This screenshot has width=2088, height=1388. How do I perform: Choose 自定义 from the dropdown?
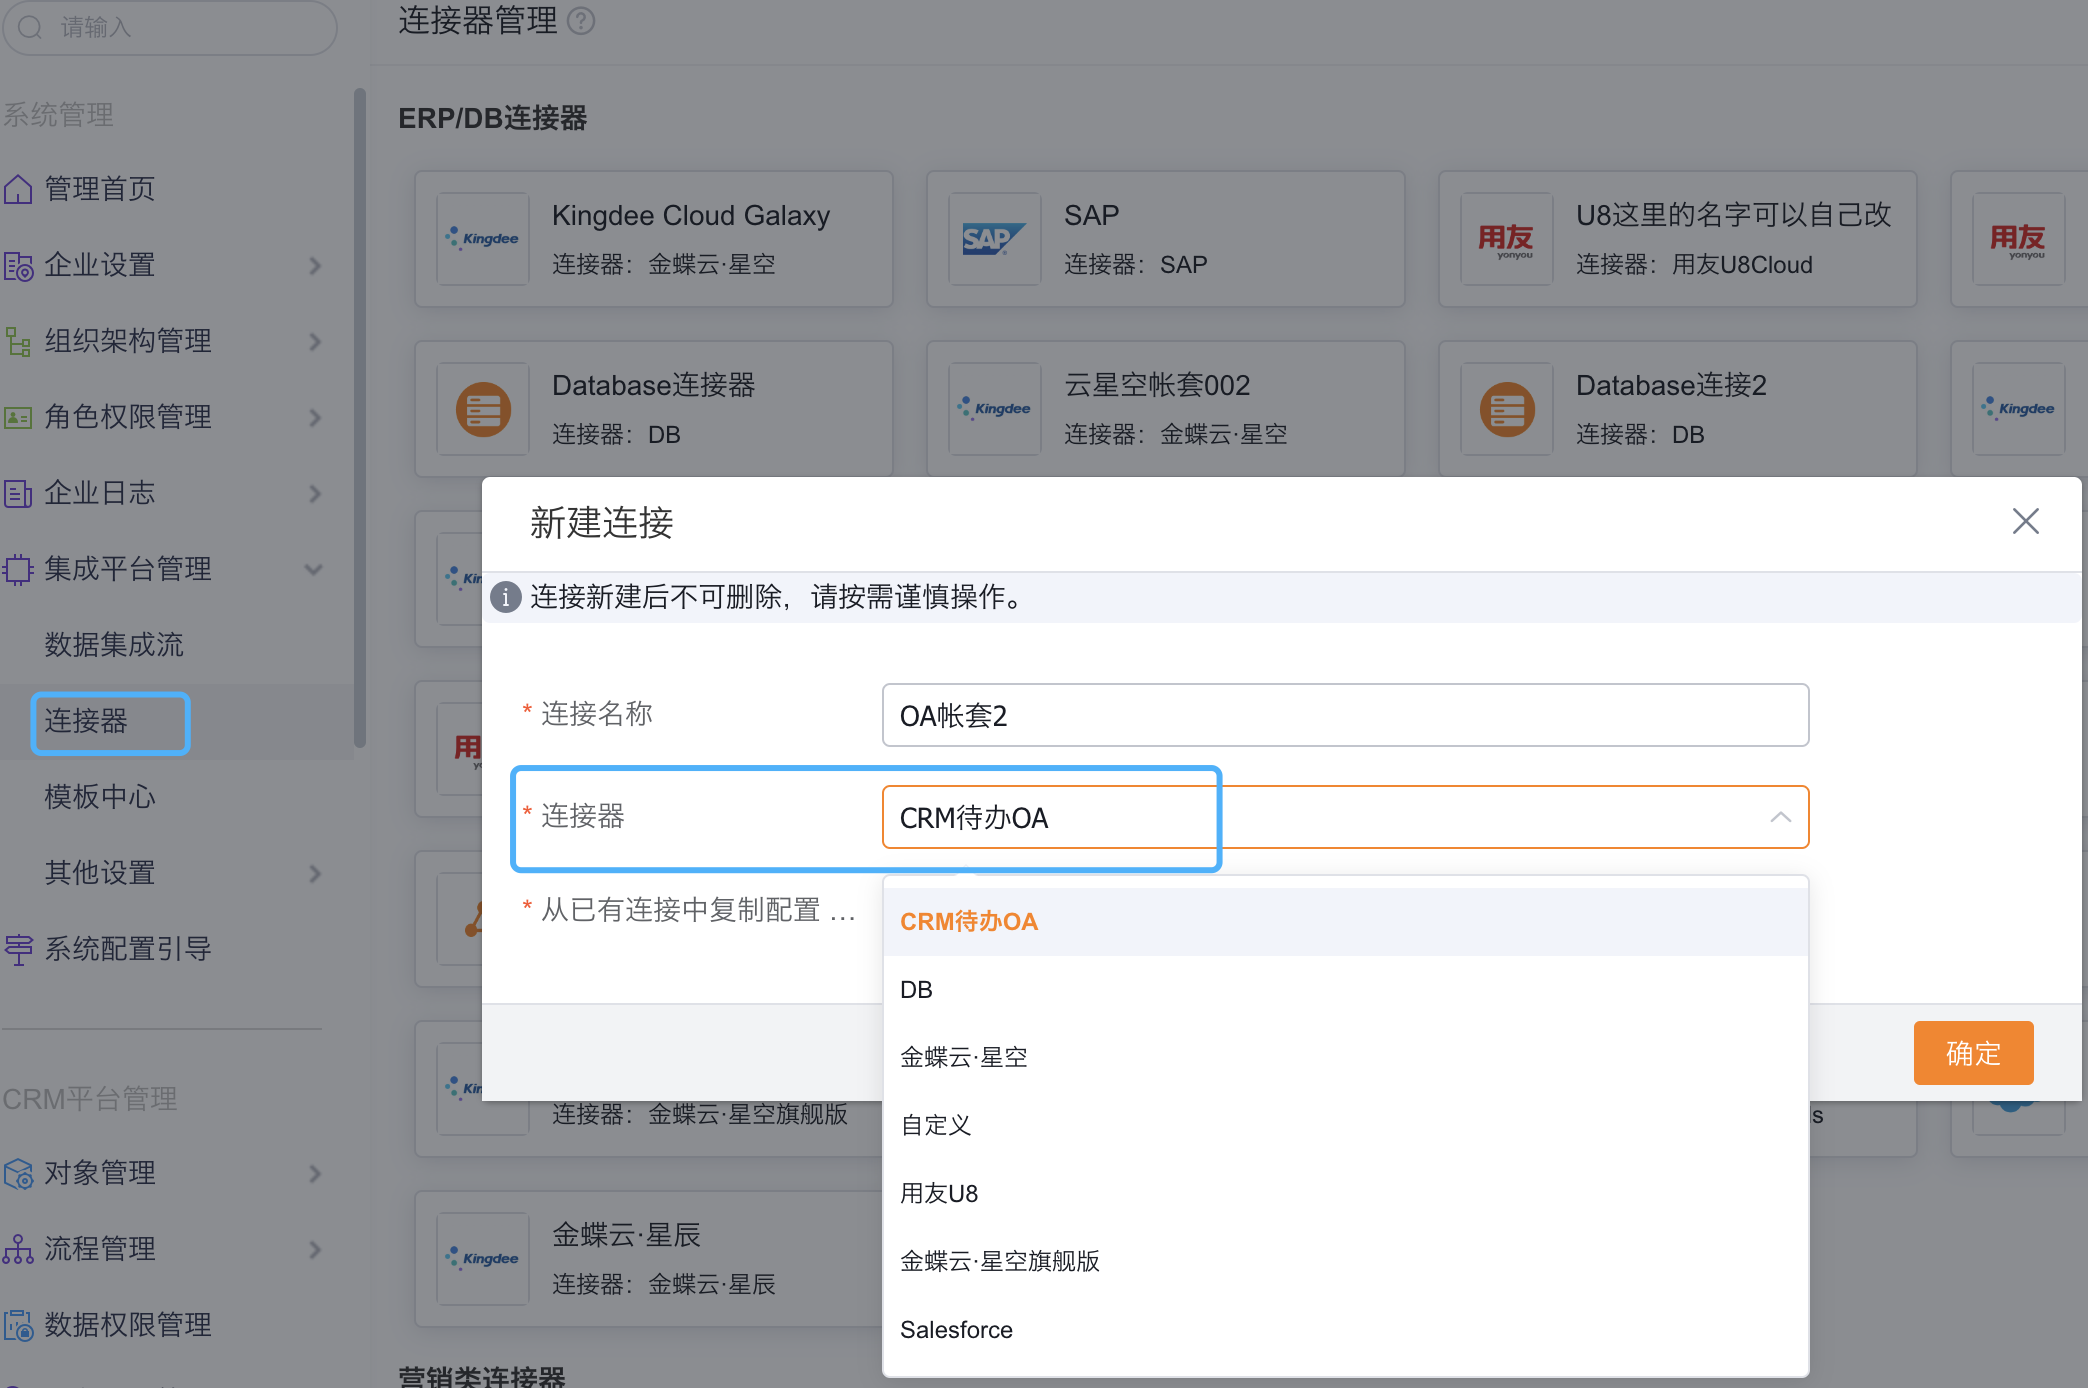pos(1346,1126)
